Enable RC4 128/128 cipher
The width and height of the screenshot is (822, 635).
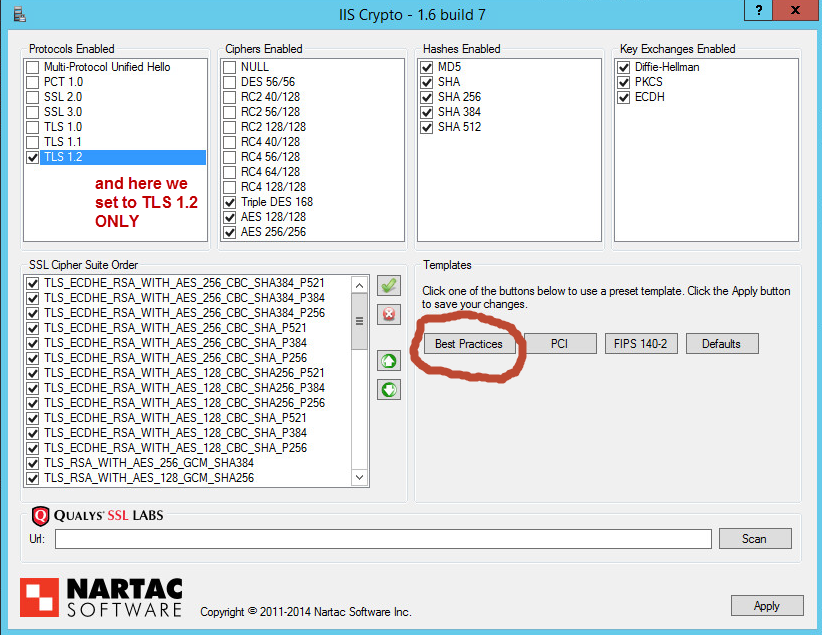click(x=229, y=187)
